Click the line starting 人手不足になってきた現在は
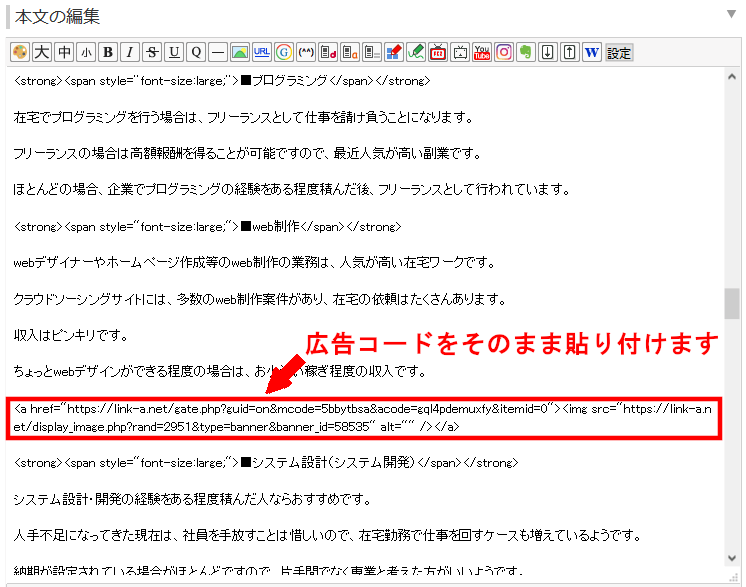The width and height of the screenshot is (746, 587). [327, 536]
